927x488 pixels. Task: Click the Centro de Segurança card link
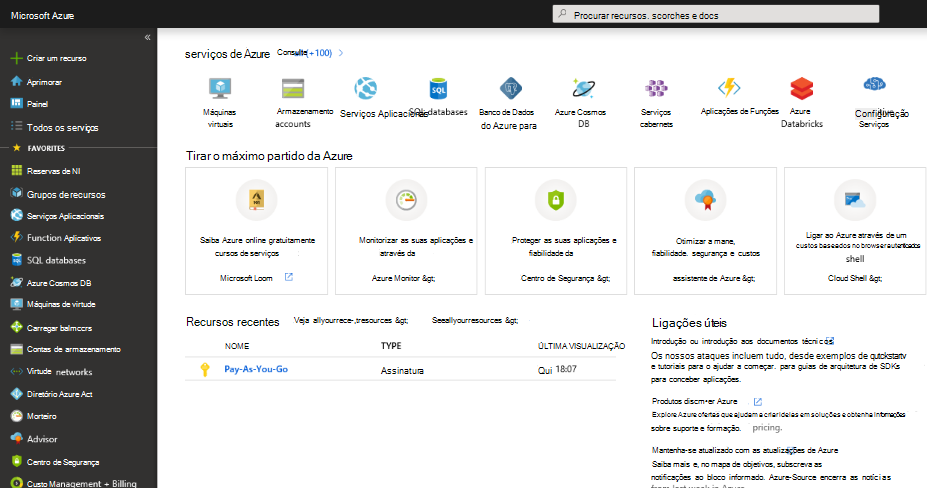[565, 278]
